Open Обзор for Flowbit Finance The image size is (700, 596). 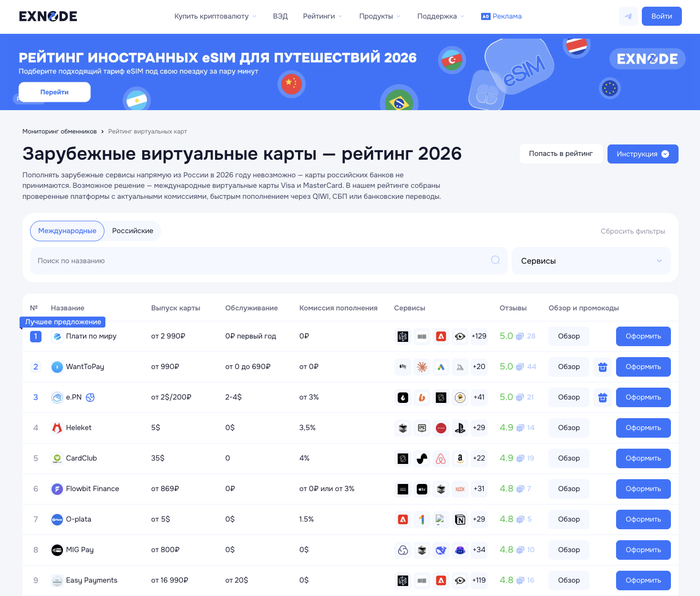pos(569,489)
